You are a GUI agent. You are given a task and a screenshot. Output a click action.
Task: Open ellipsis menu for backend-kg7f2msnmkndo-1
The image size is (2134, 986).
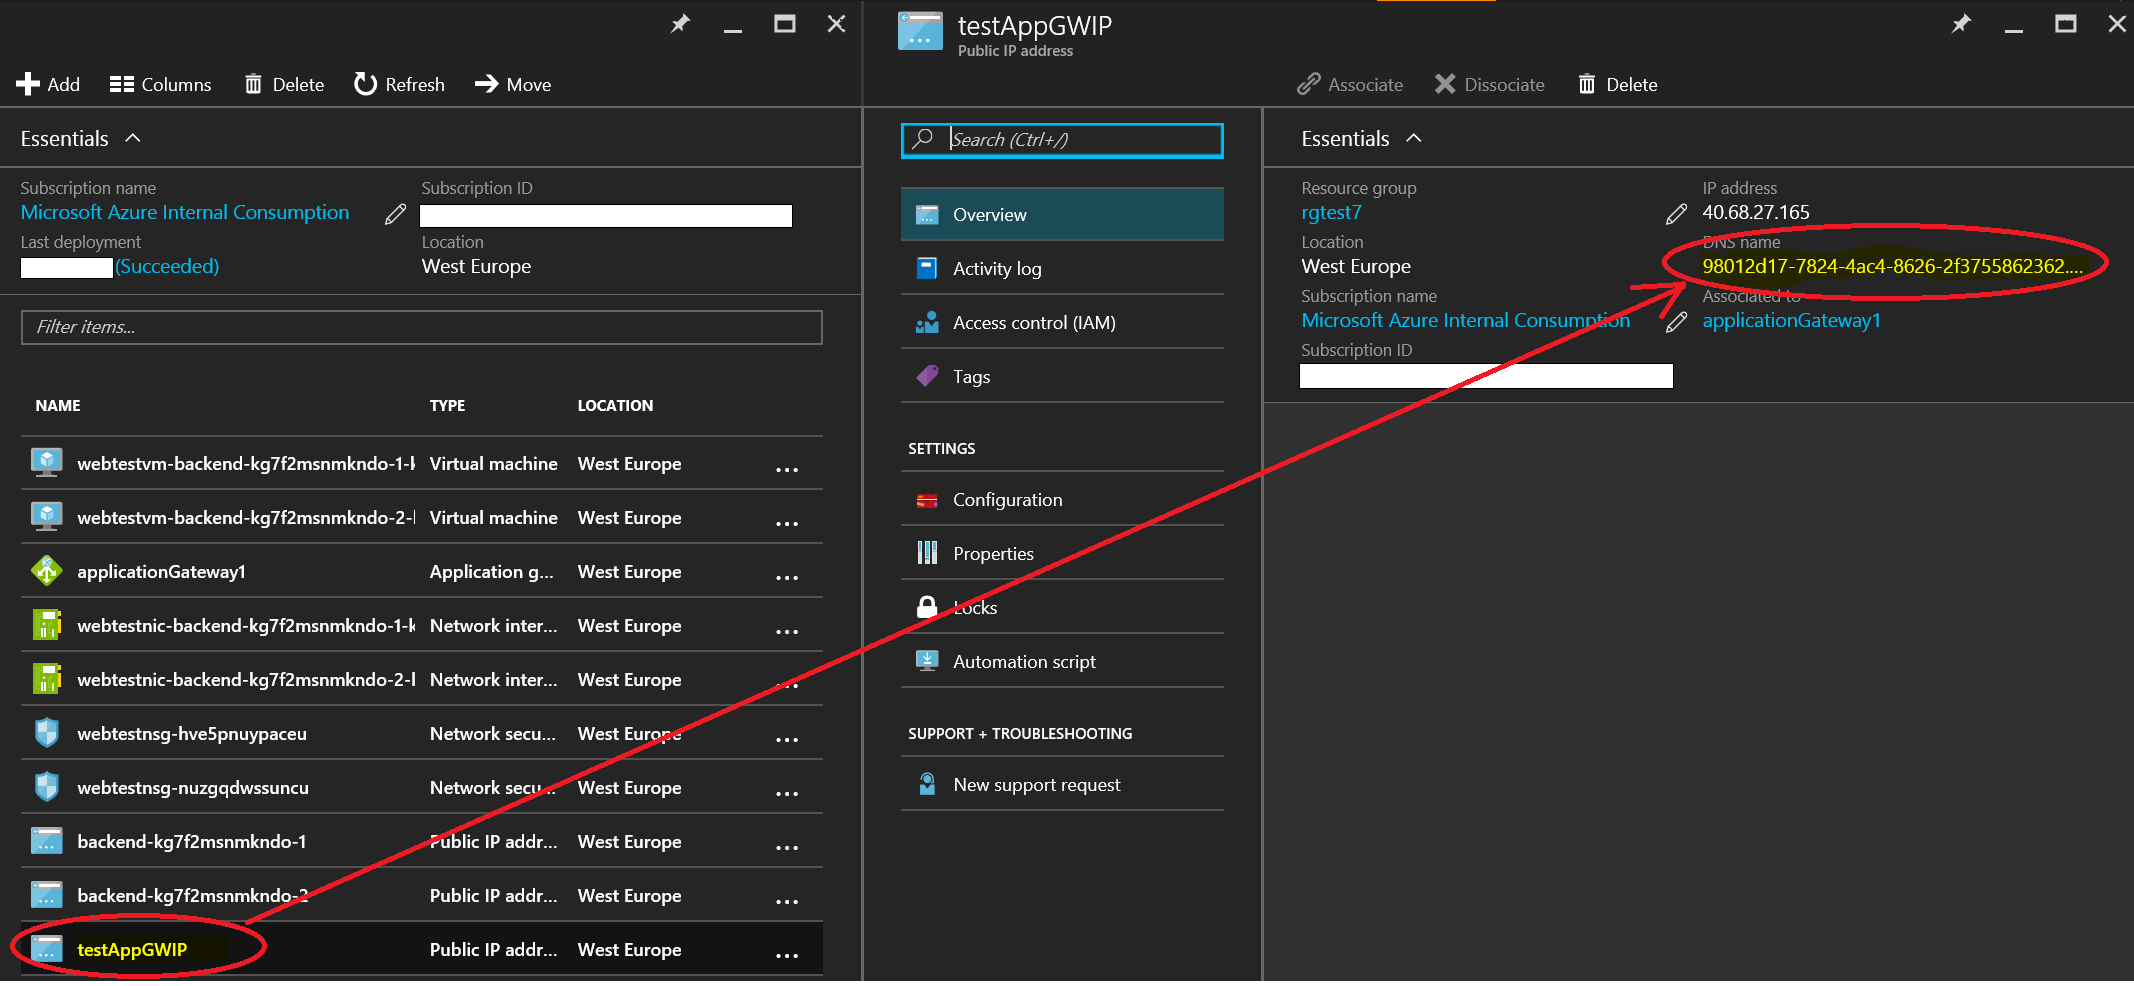point(787,847)
